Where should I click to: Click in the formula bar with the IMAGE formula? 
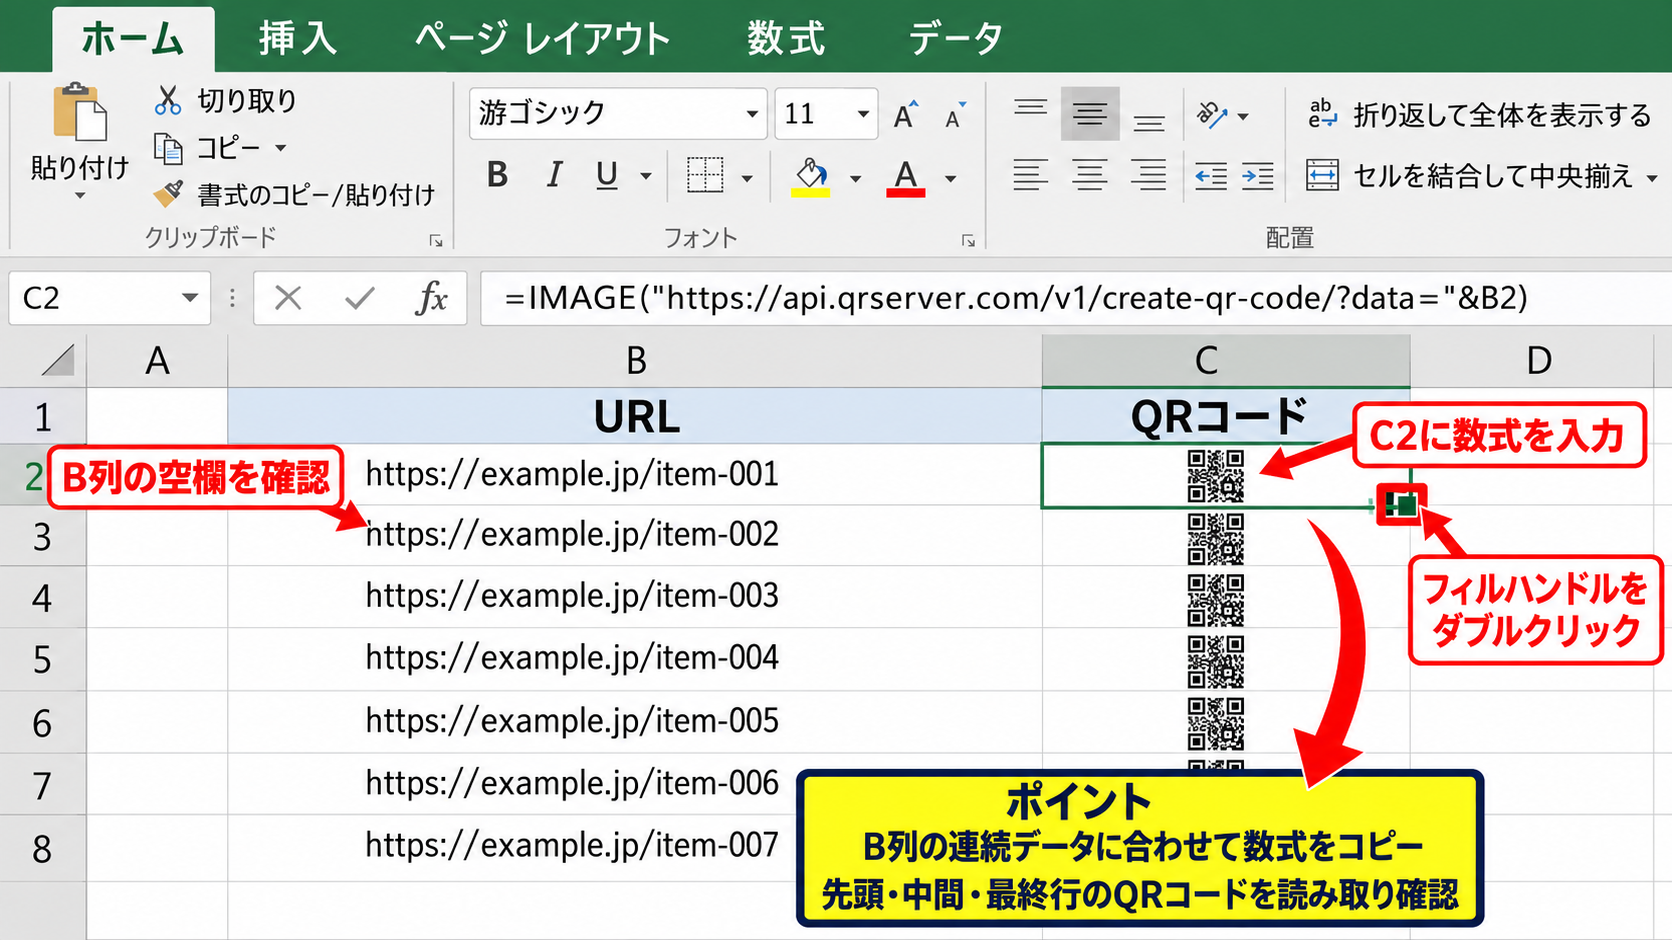1075,298
